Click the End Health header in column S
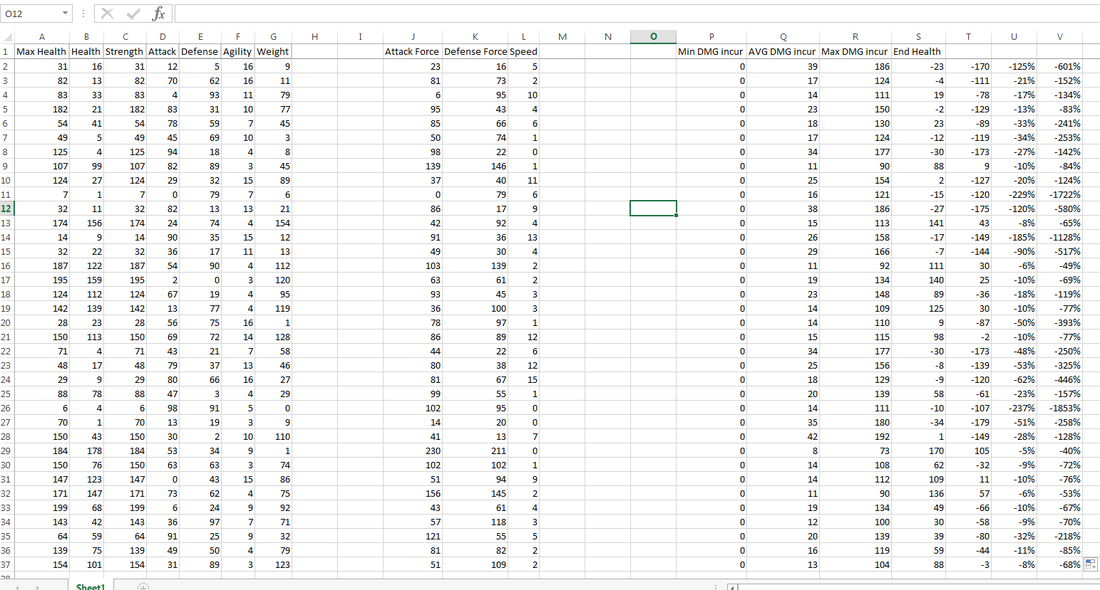The height and width of the screenshot is (590, 1100). [917, 51]
